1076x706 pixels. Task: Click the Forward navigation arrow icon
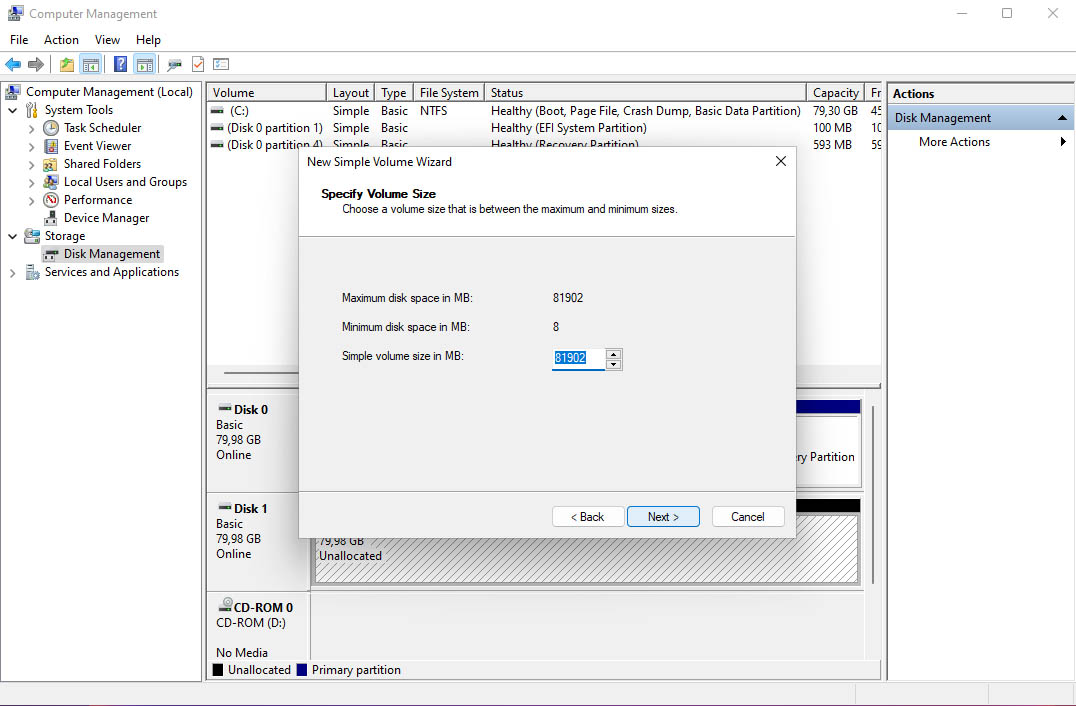click(x=35, y=64)
